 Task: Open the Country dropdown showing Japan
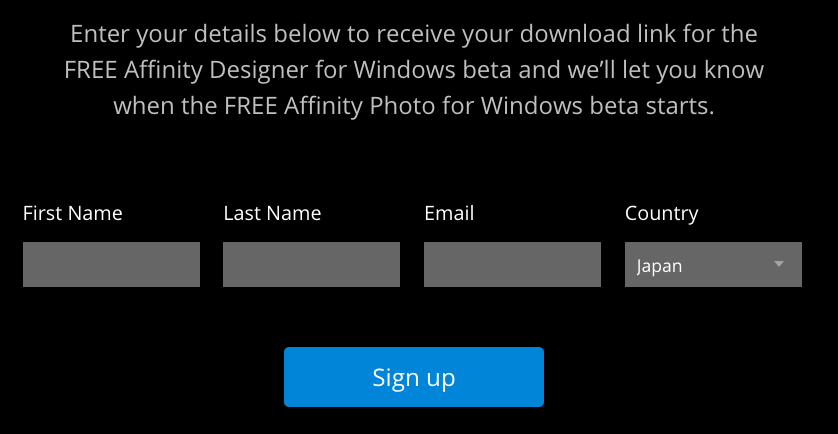pyautogui.click(x=713, y=265)
